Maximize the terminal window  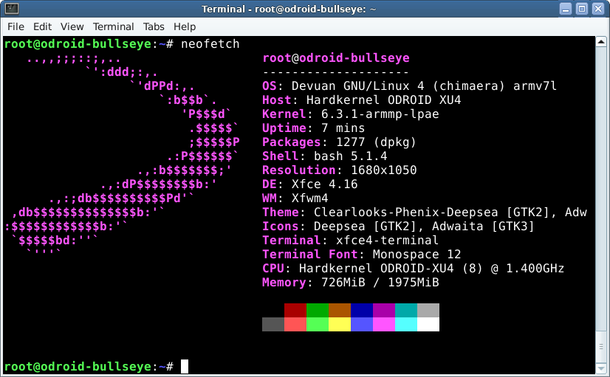pos(582,9)
